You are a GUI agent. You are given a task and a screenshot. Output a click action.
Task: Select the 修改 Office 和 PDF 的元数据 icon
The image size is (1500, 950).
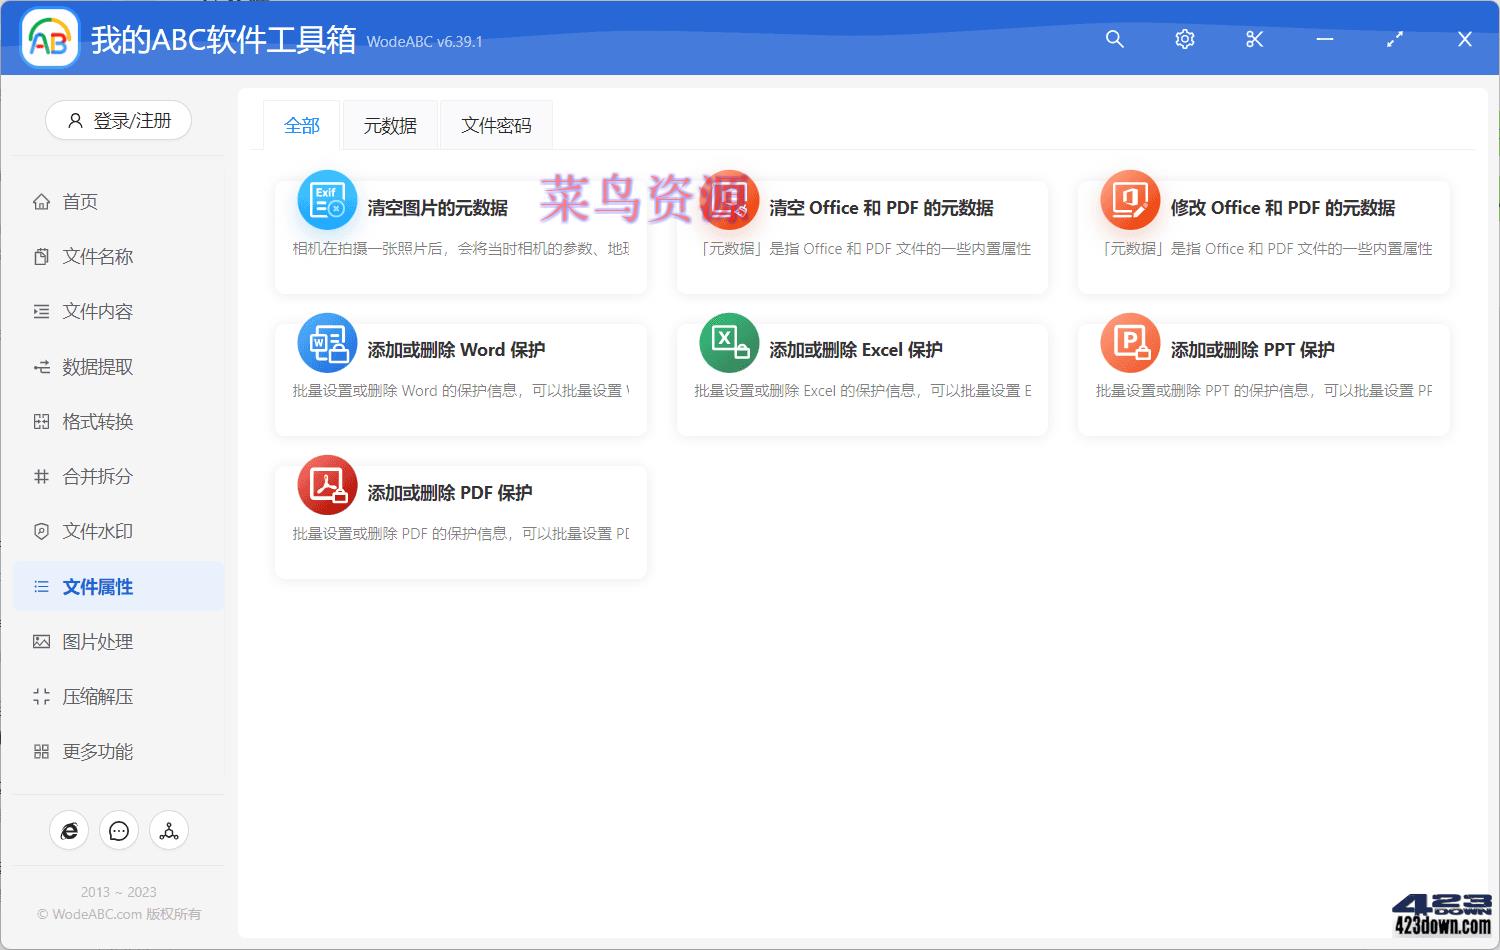tap(1129, 199)
